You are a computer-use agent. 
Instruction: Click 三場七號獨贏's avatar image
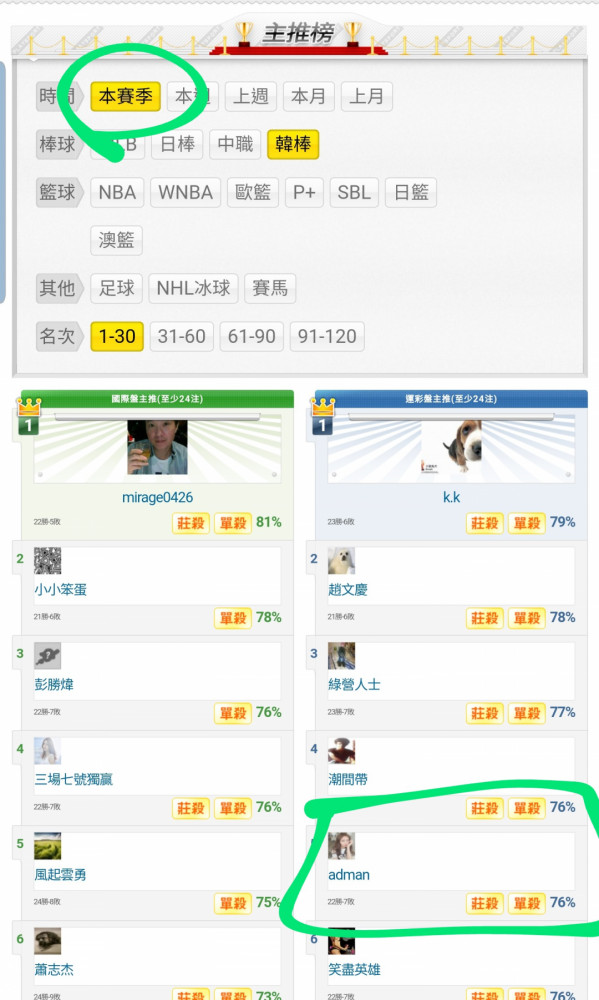click(47, 751)
